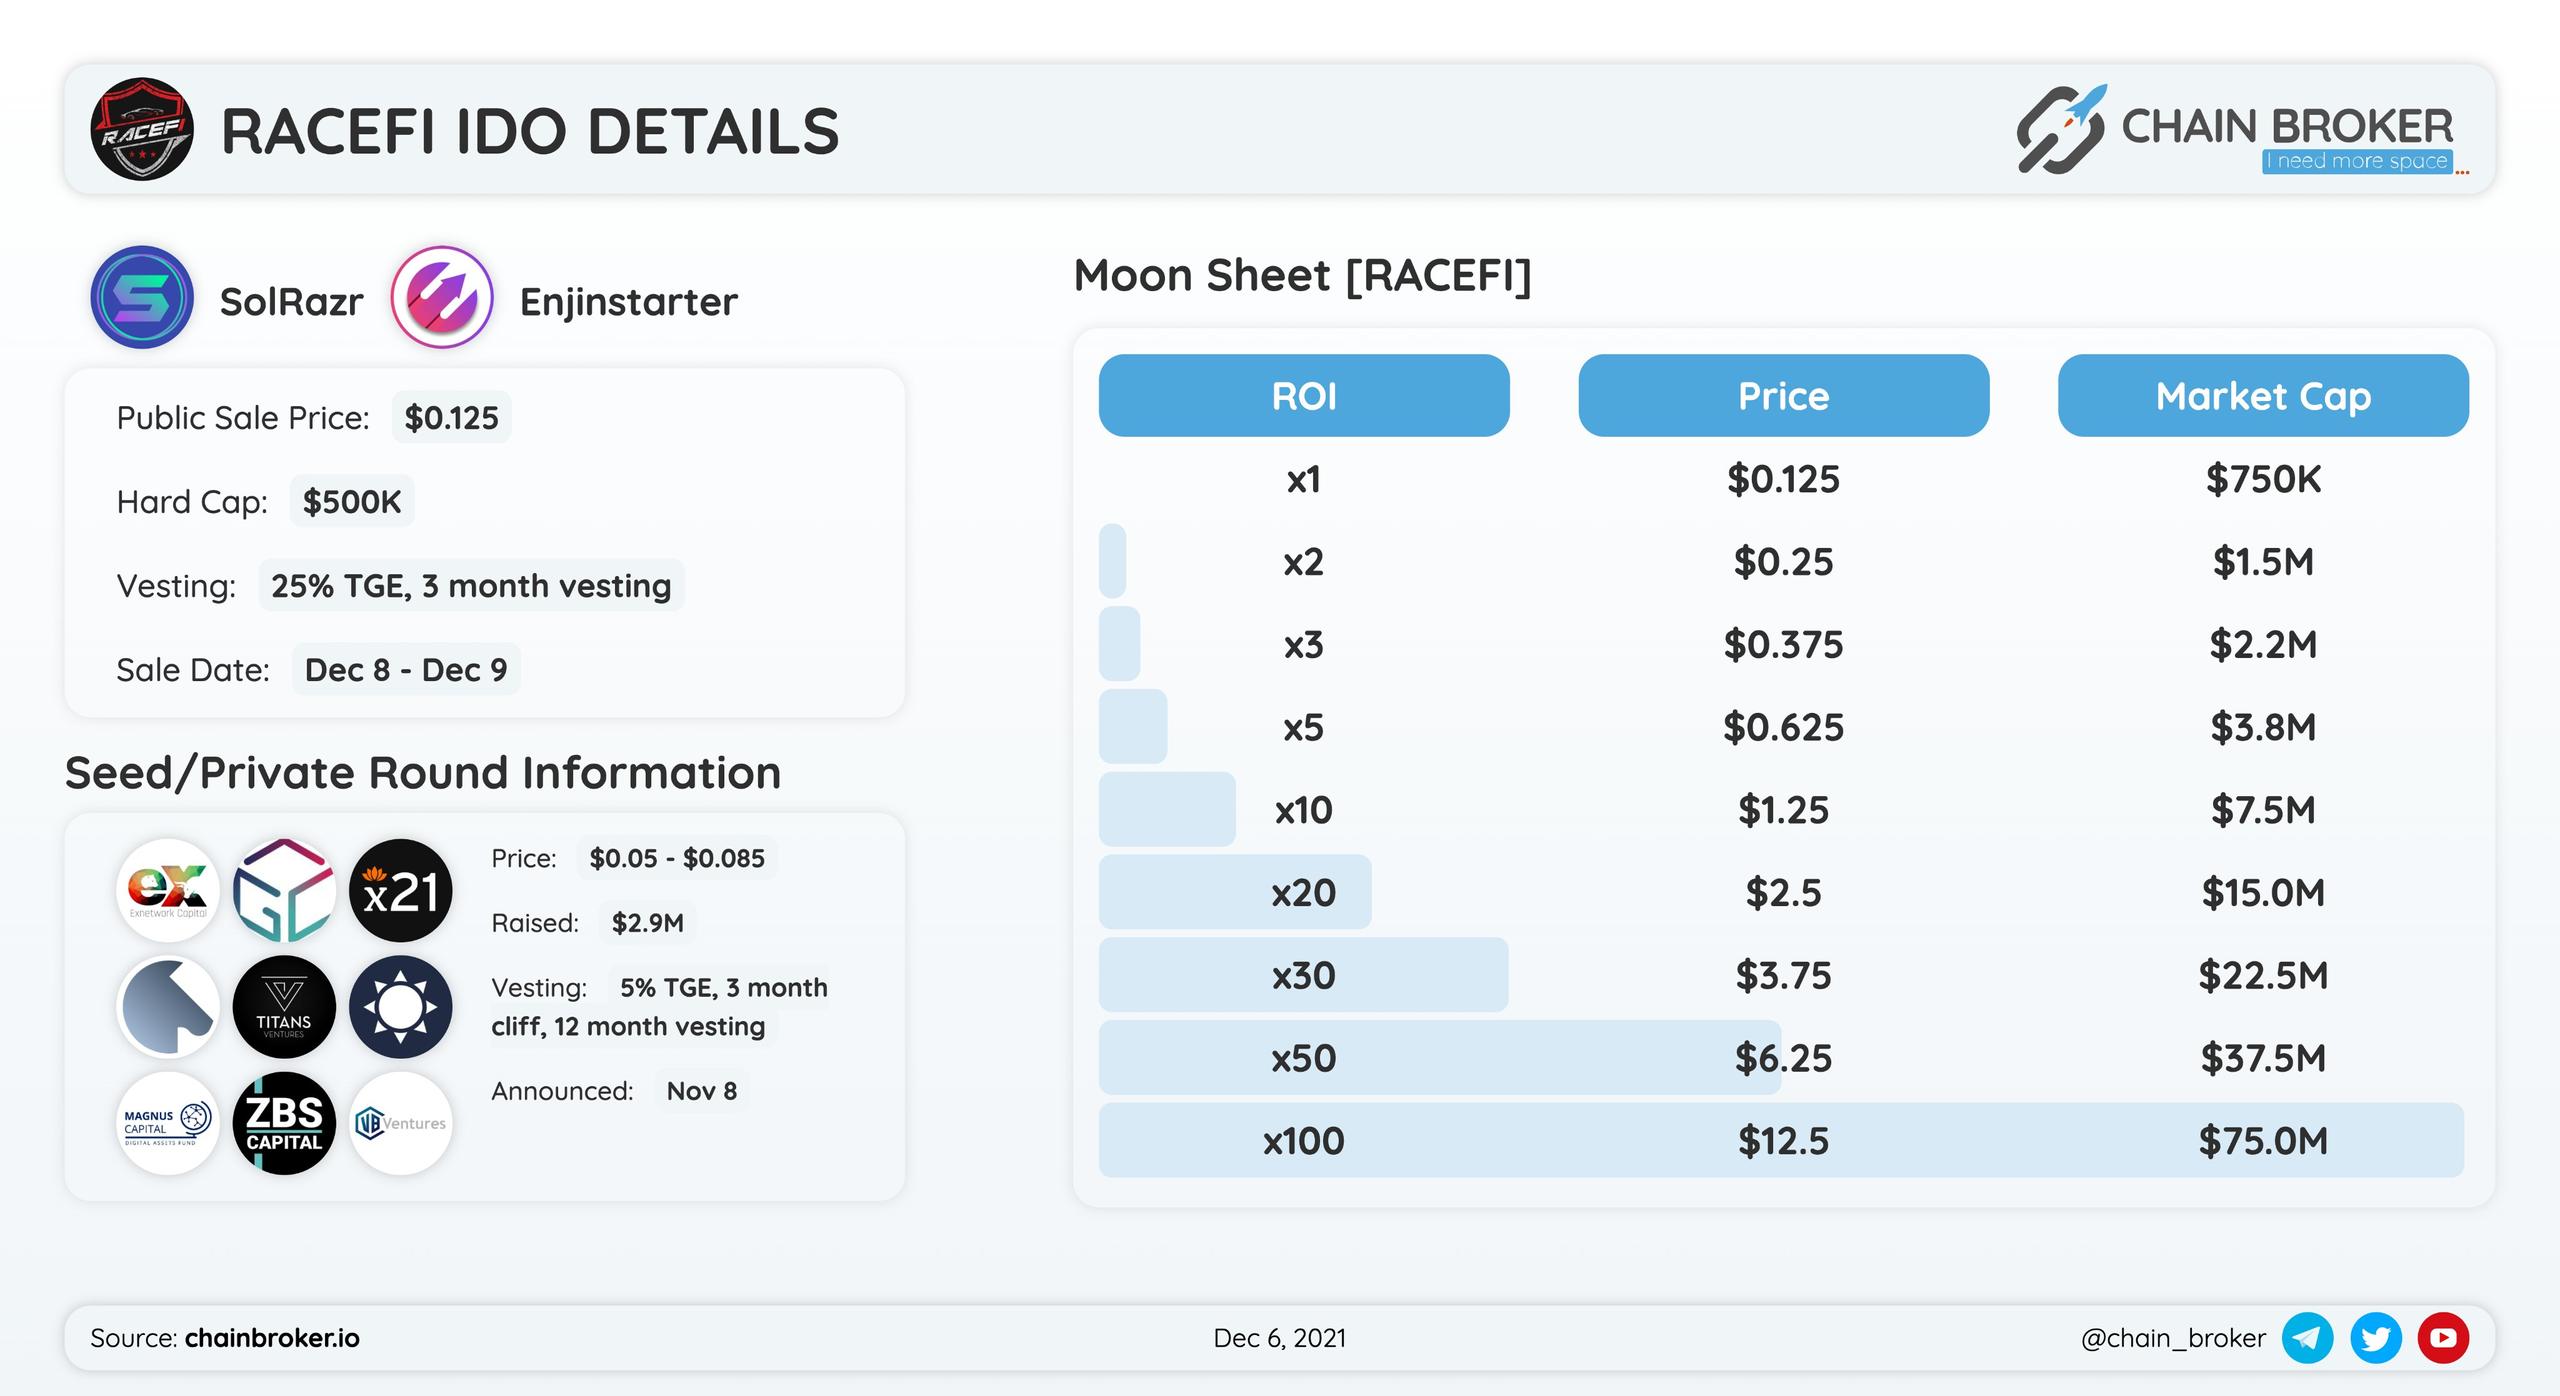Select the Price column header

coord(1783,395)
